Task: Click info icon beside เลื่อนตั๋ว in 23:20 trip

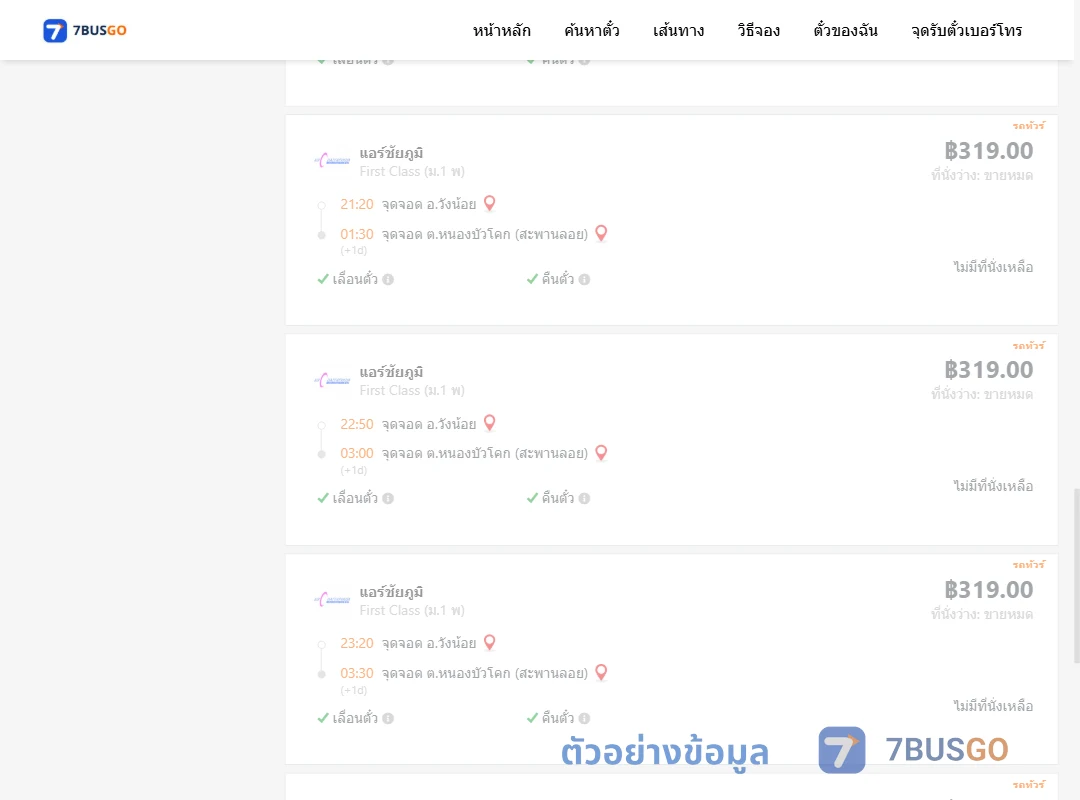Action: (388, 718)
